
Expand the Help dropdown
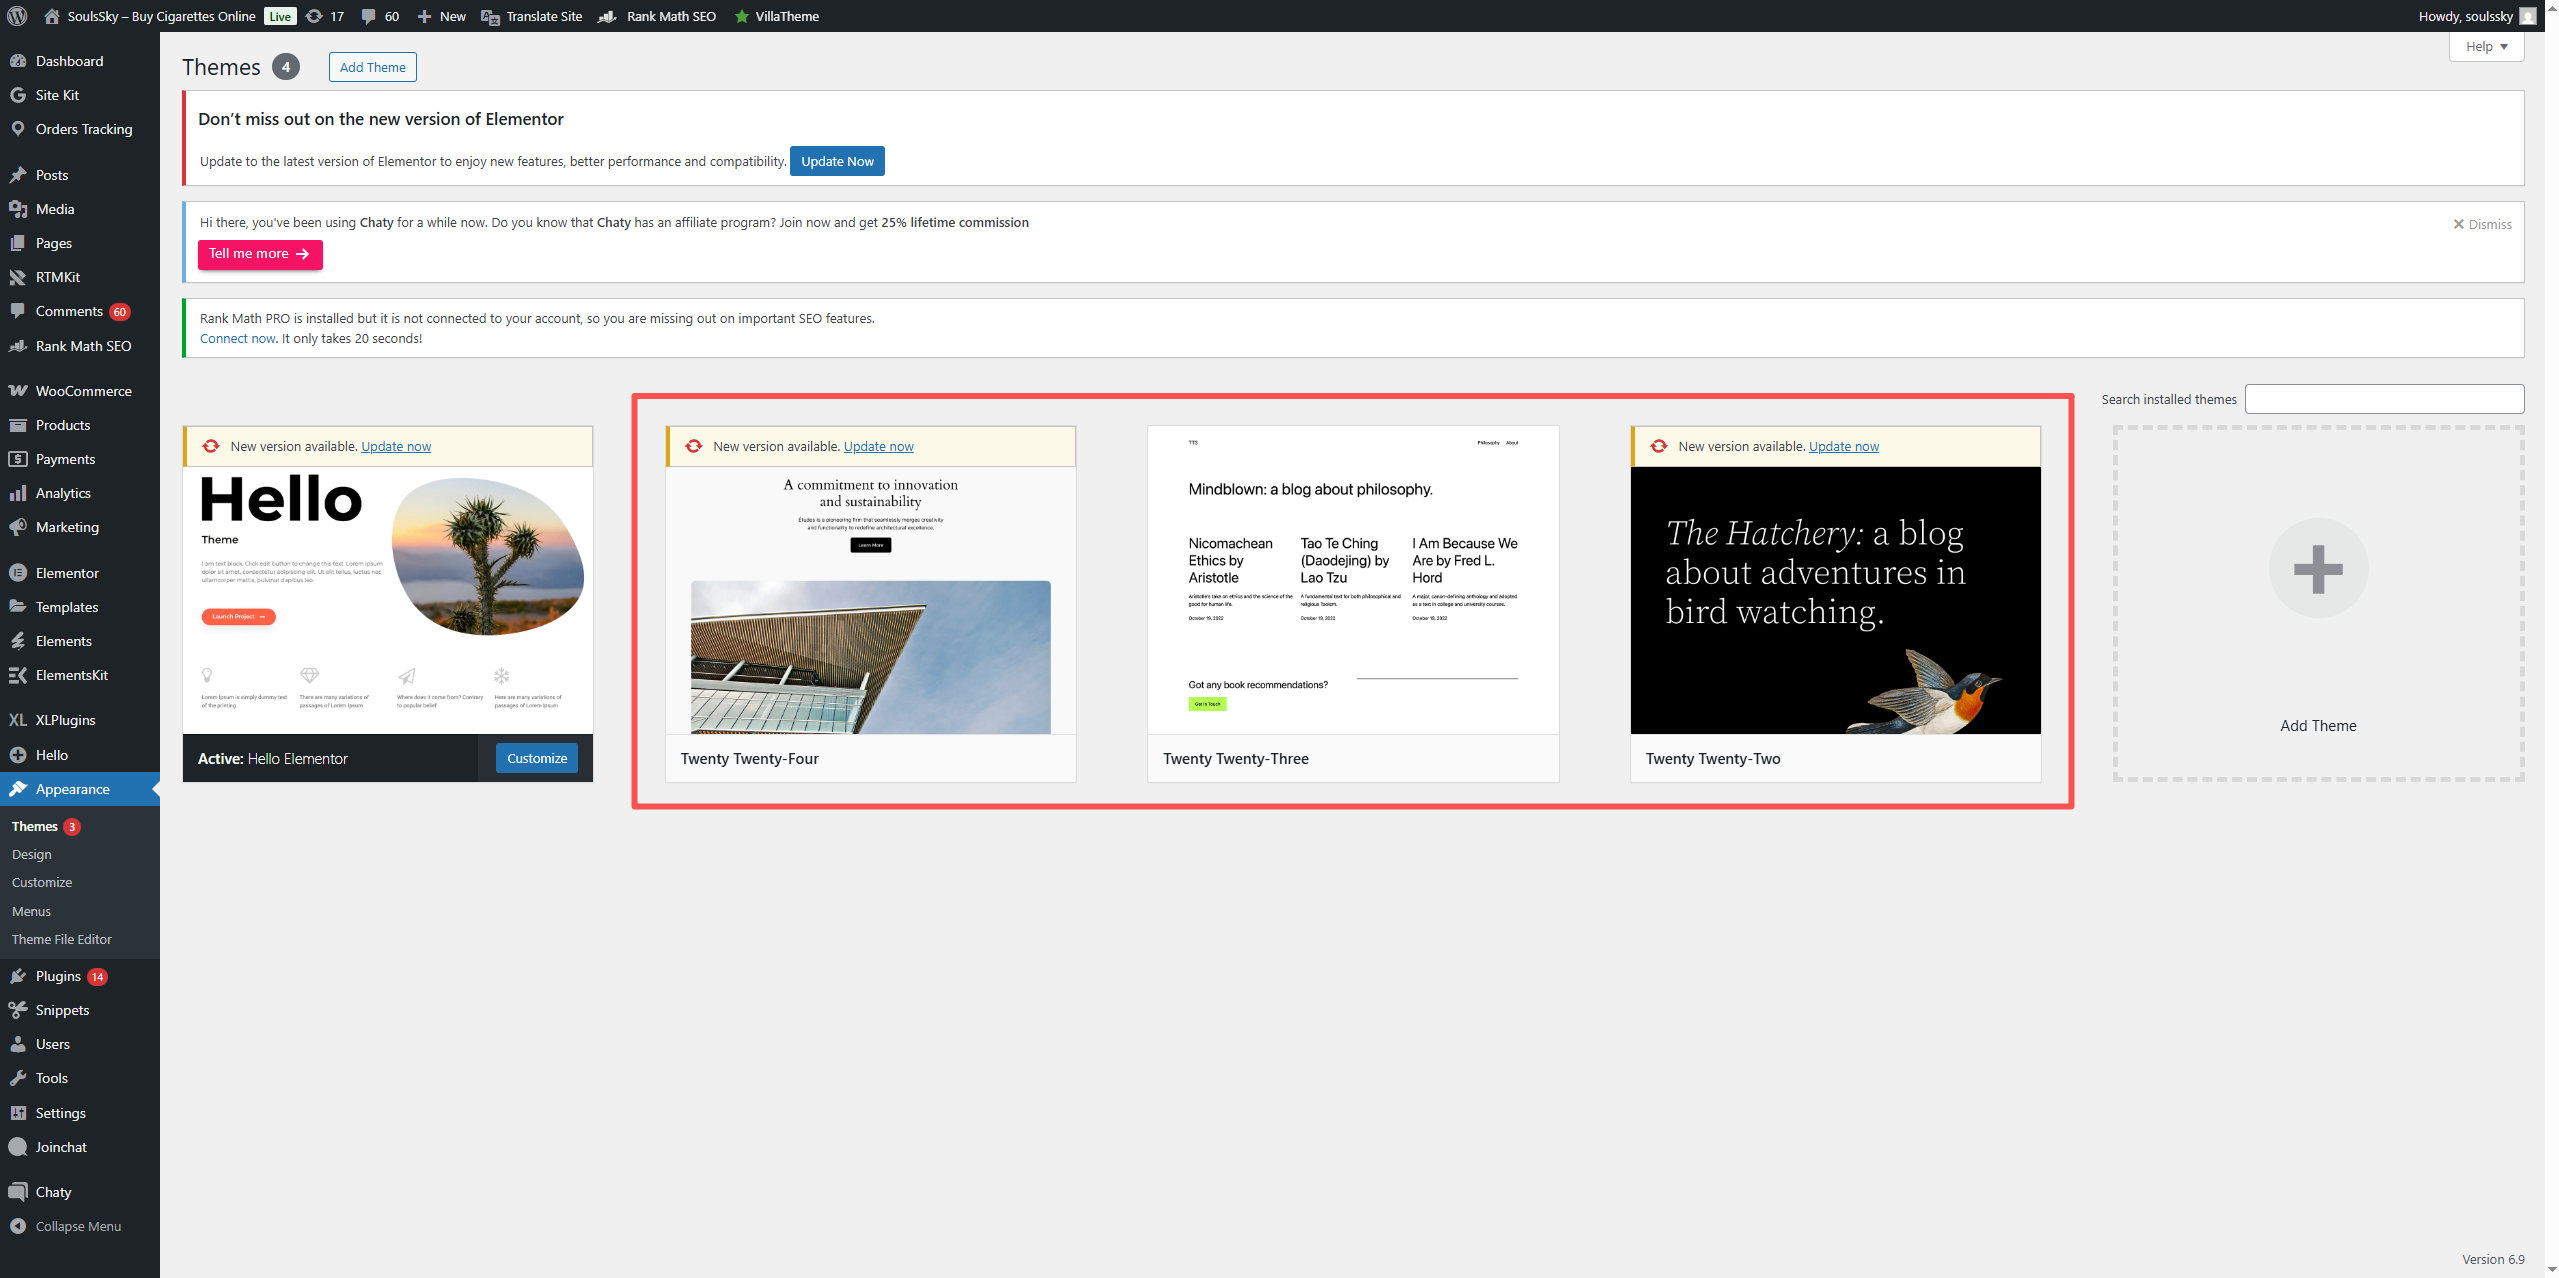tap(2486, 46)
